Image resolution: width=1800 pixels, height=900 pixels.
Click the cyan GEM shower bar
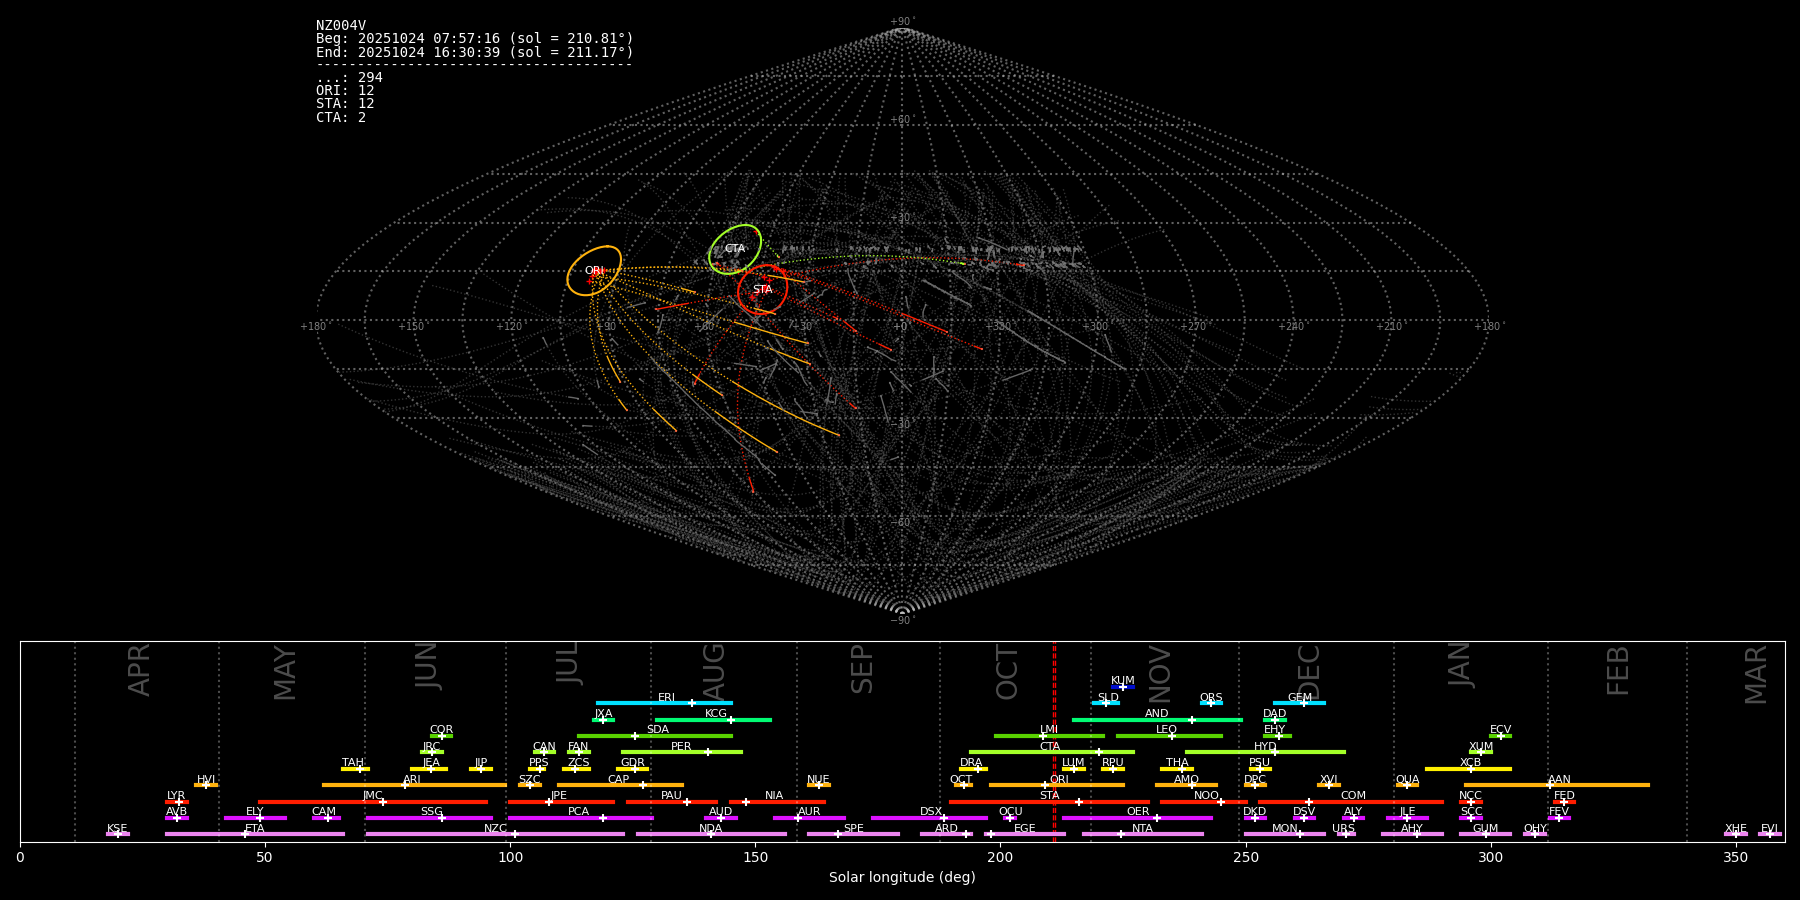tap(1299, 703)
